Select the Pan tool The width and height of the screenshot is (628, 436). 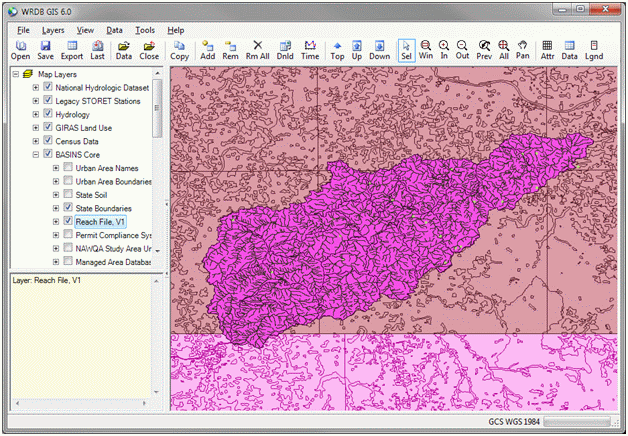(523, 50)
